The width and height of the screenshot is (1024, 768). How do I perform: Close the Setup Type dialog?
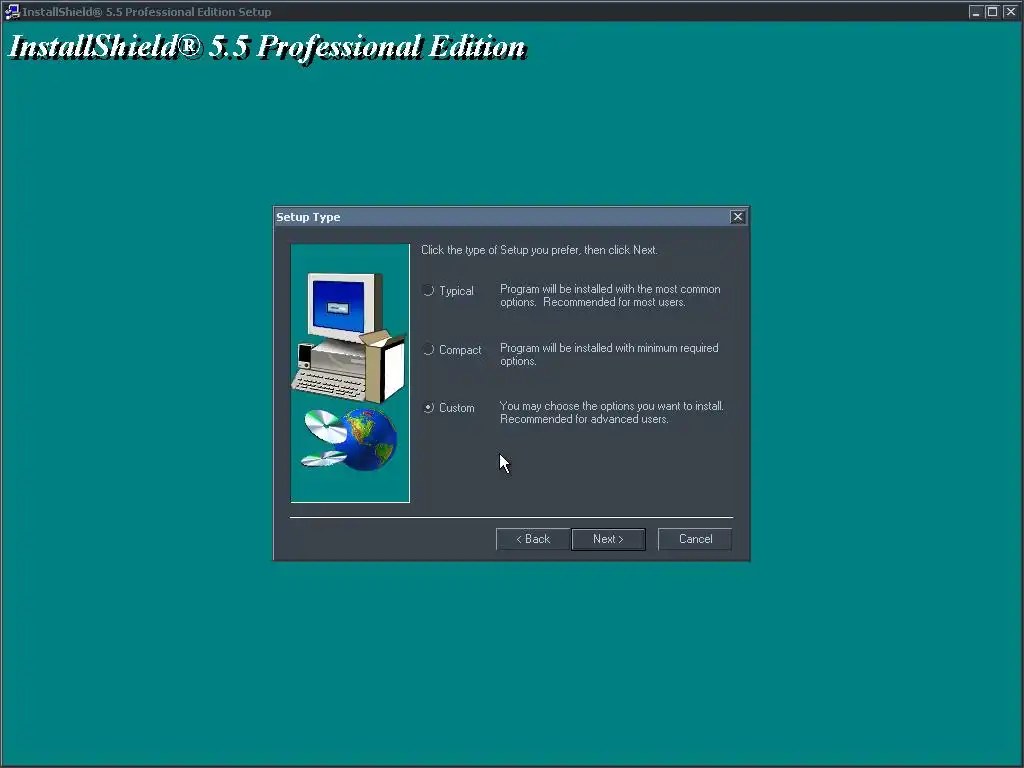point(737,217)
